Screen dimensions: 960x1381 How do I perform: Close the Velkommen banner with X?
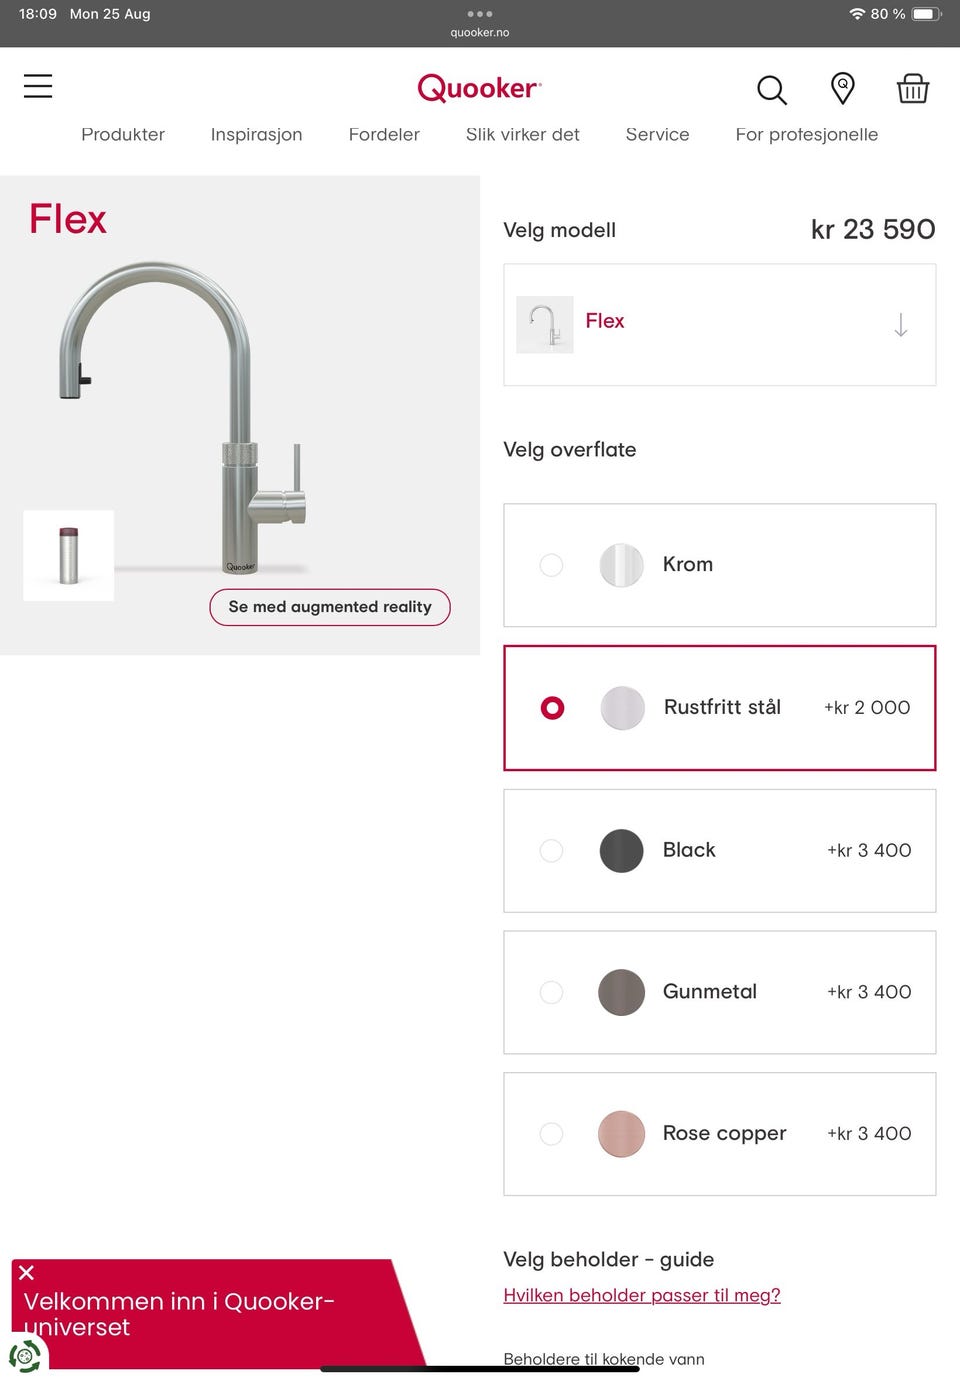[27, 1272]
